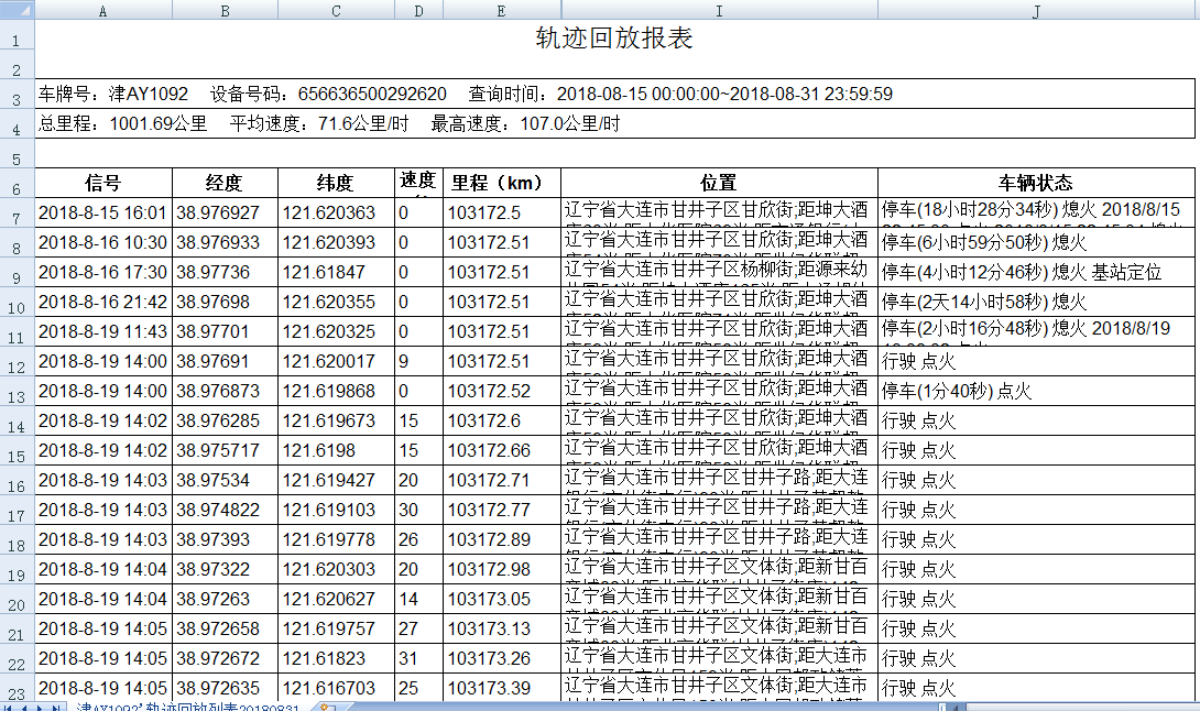Click the Select All corner triangle

point(17,11)
